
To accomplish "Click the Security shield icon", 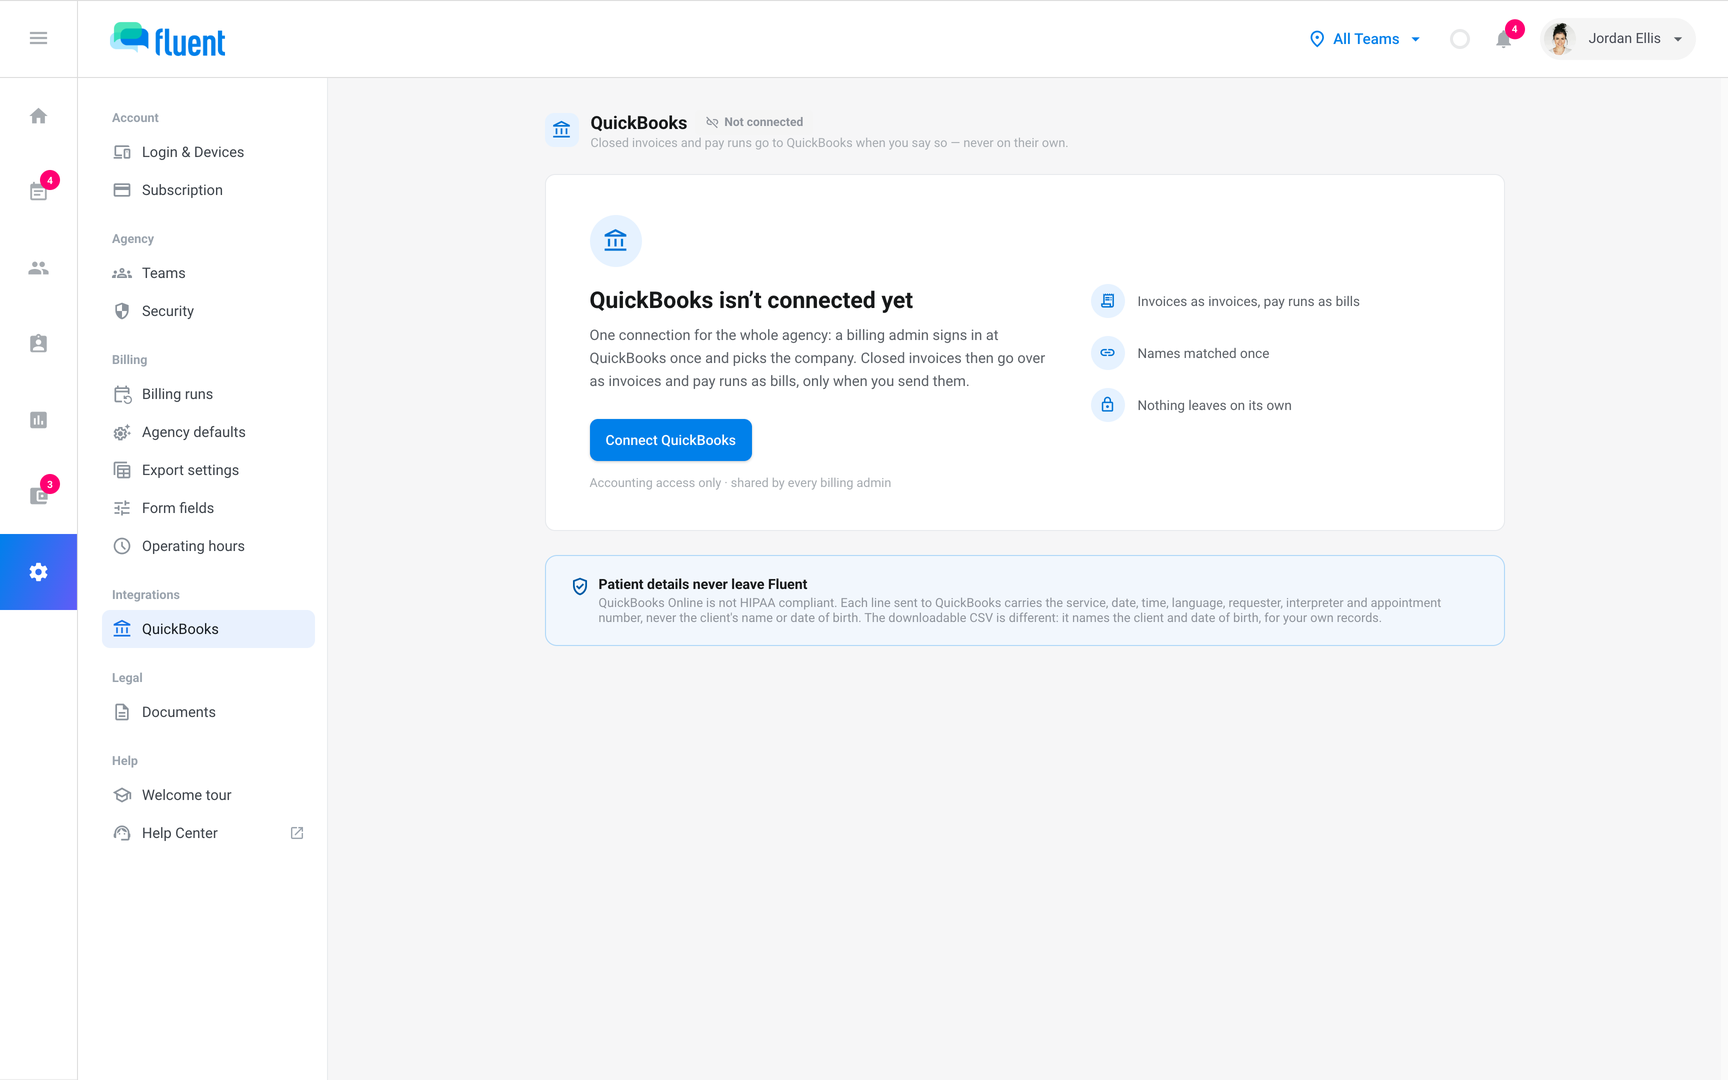I will pyautogui.click(x=122, y=311).
